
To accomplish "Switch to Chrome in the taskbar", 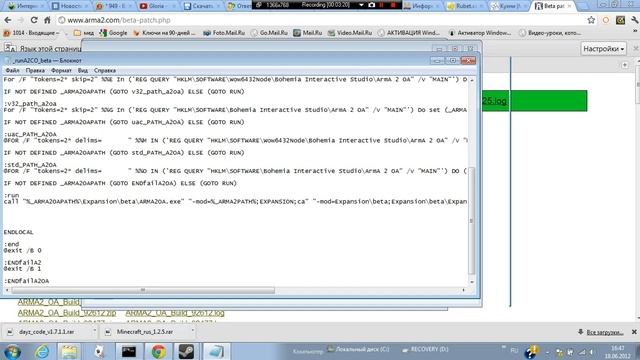I will [158, 351].
